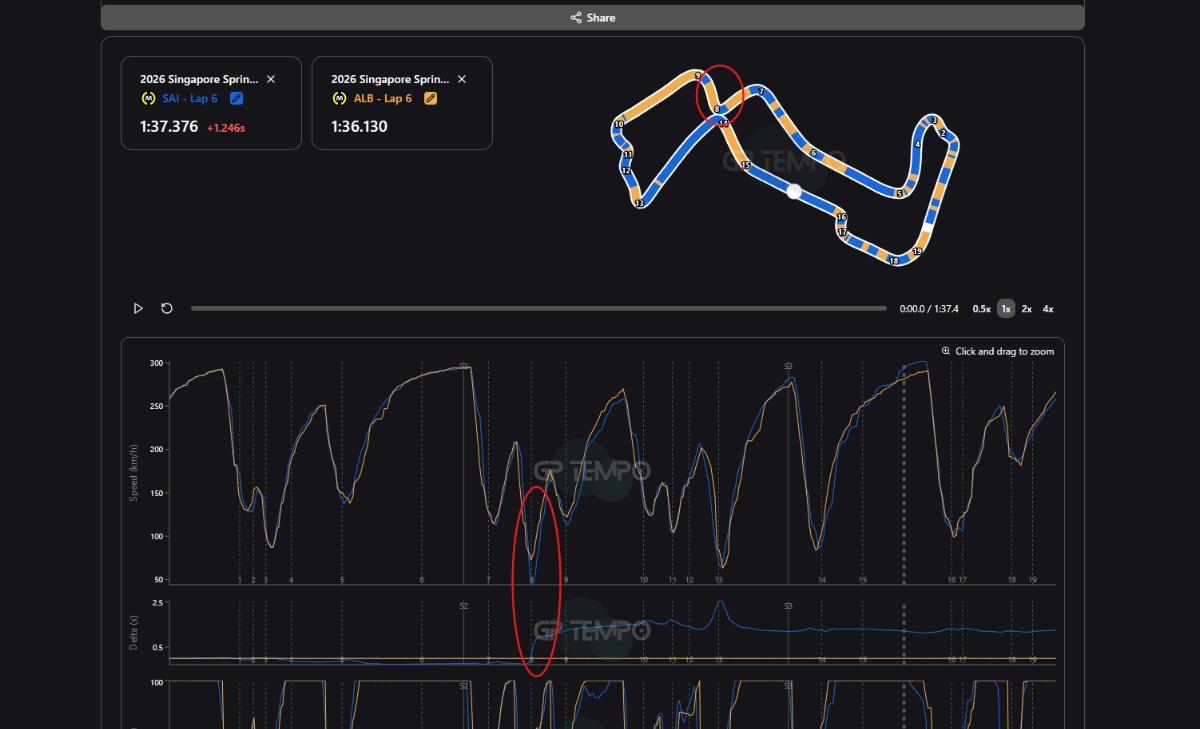1200x729 pixels.
Task: Open blue color editor for SAI lap
Action: pos(236,98)
